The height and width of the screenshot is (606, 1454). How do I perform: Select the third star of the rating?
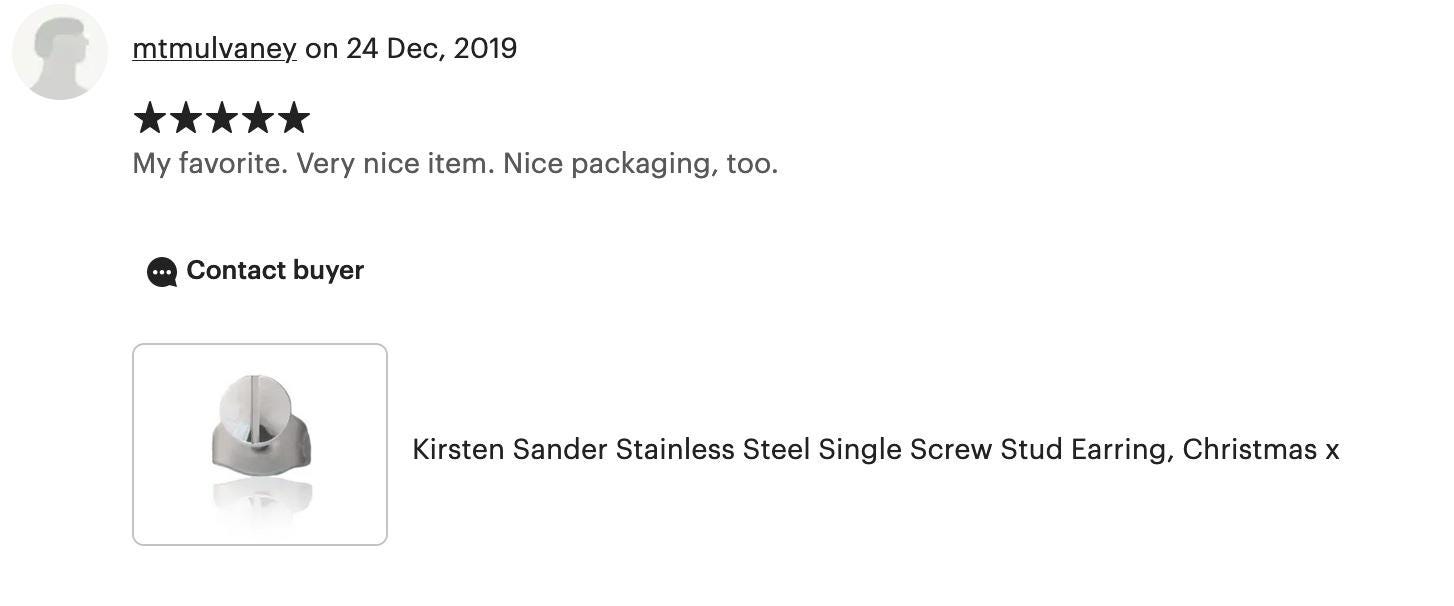tap(221, 118)
